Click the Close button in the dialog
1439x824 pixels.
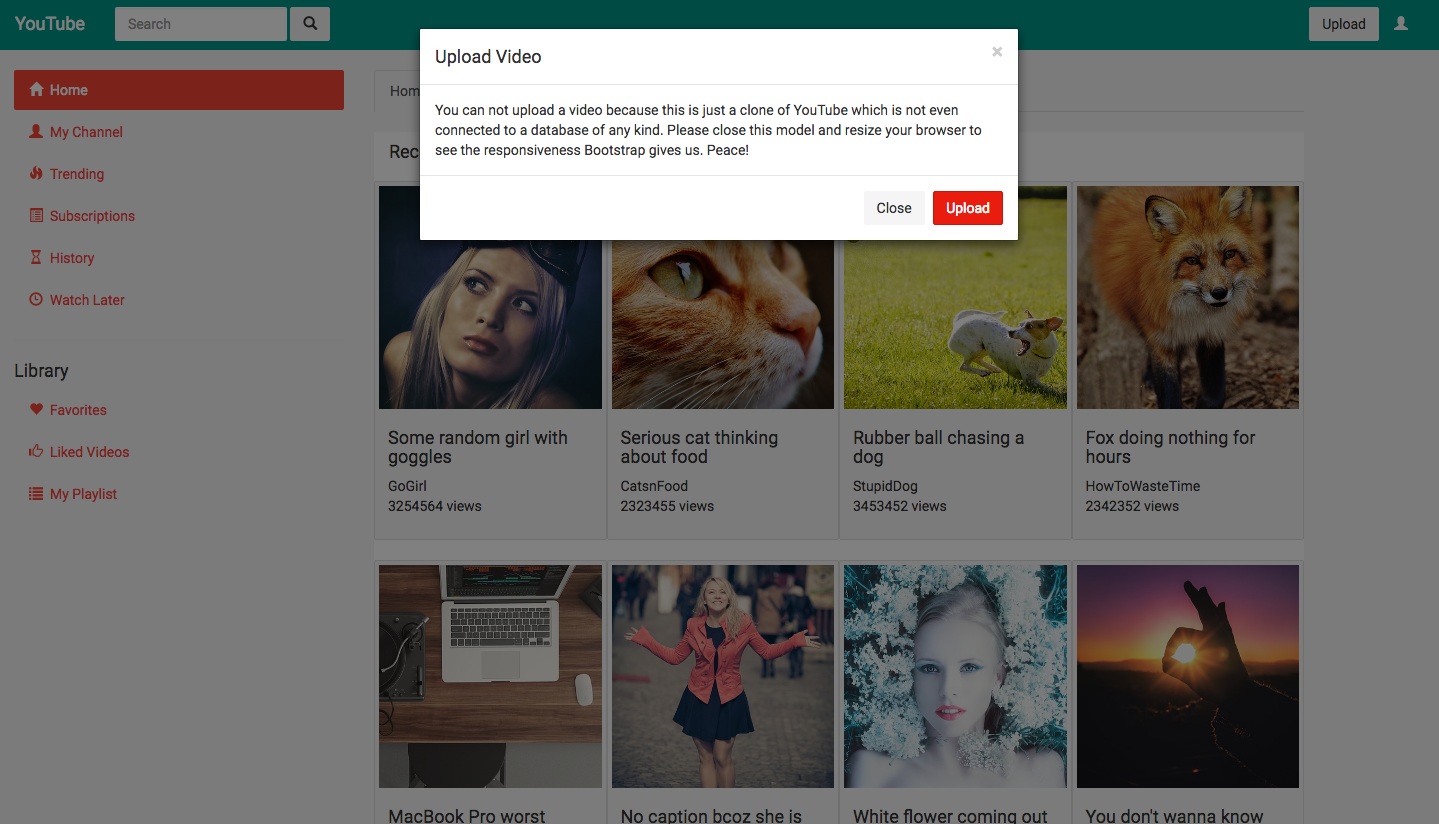(893, 208)
